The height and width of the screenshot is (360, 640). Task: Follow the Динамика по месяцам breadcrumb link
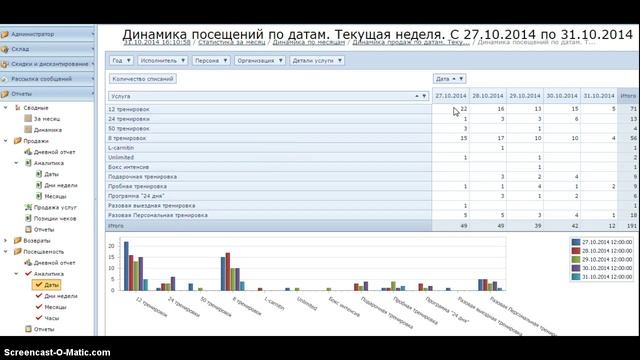tap(309, 42)
